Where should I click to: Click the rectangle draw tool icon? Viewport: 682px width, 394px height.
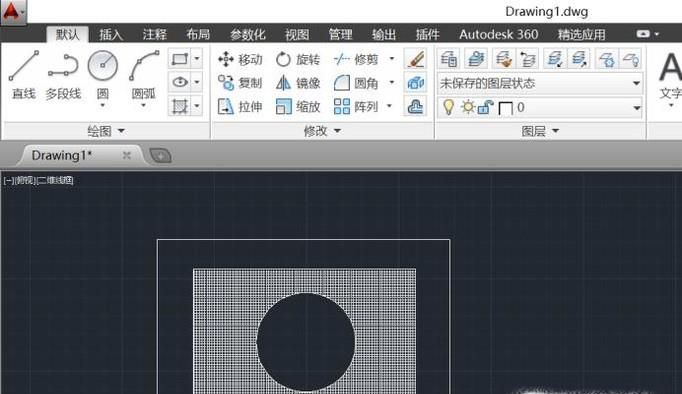click(x=180, y=58)
